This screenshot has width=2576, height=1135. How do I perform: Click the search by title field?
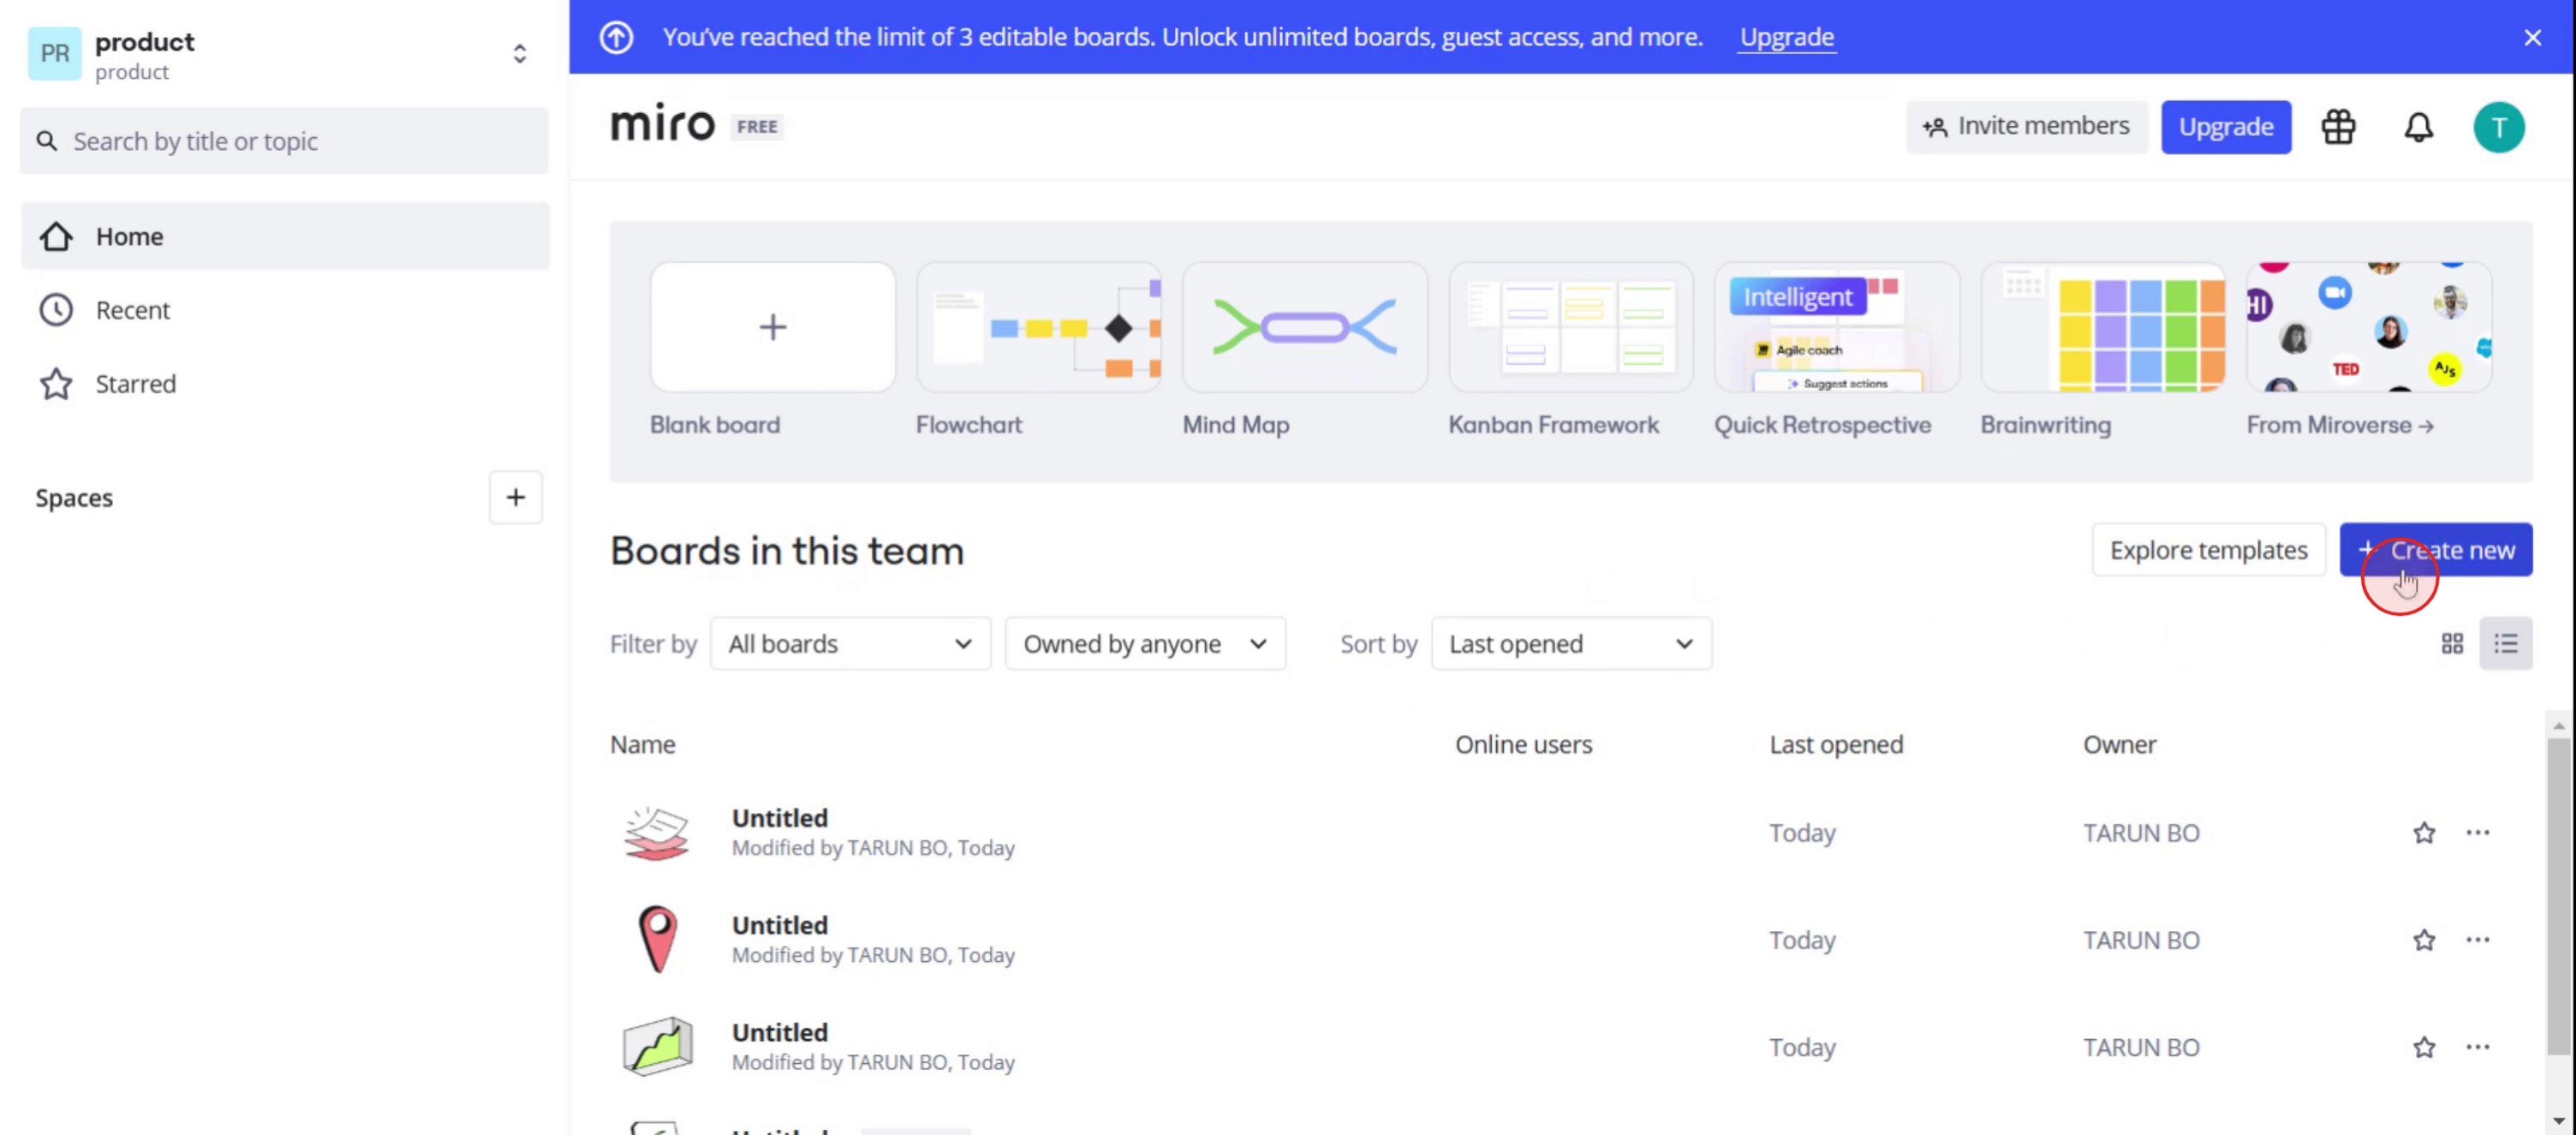284,141
